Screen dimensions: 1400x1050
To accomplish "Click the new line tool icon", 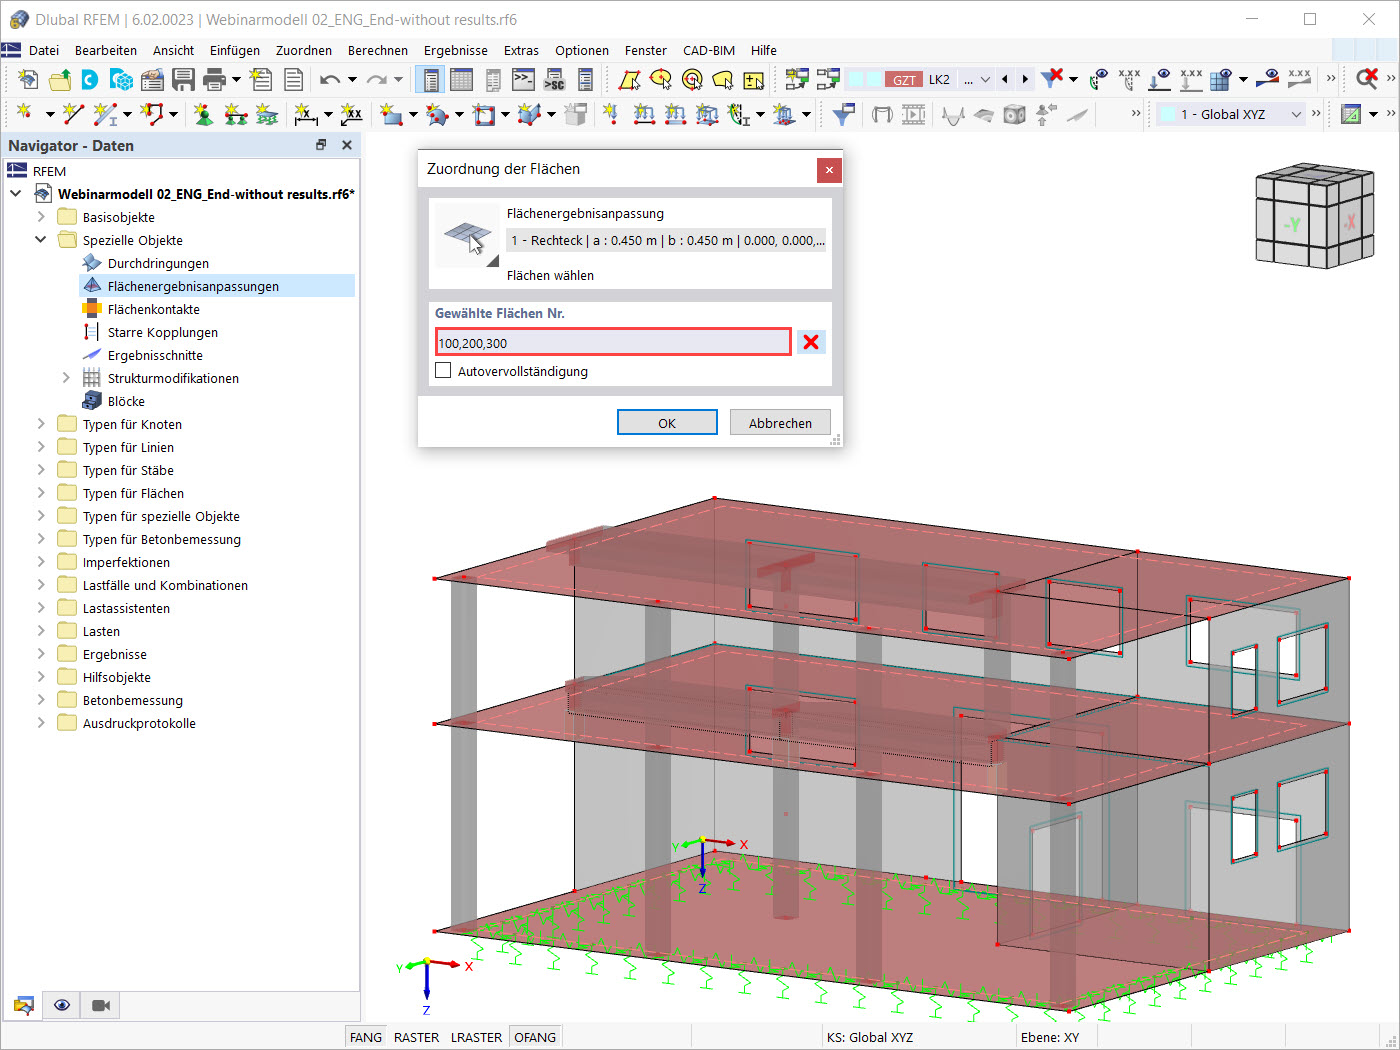I will [x=73, y=114].
